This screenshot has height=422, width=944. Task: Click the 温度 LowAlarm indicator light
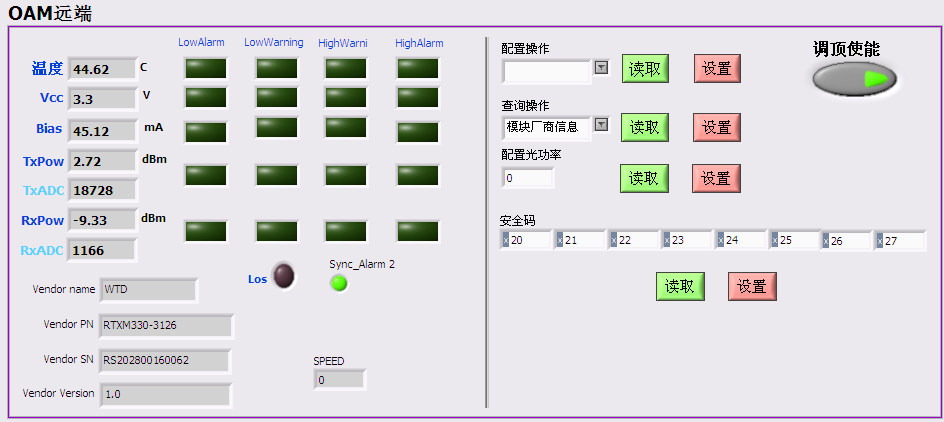pos(205,68)
